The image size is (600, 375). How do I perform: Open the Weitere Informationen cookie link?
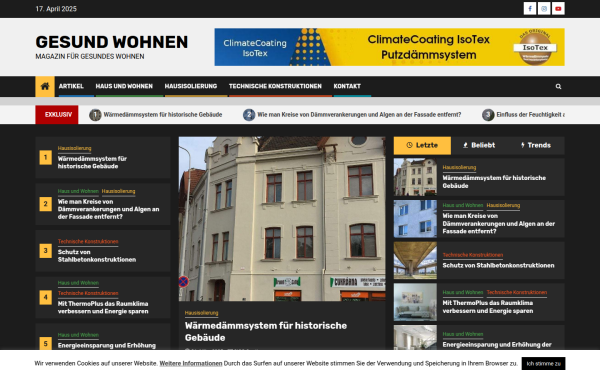(x=191, y=364)
